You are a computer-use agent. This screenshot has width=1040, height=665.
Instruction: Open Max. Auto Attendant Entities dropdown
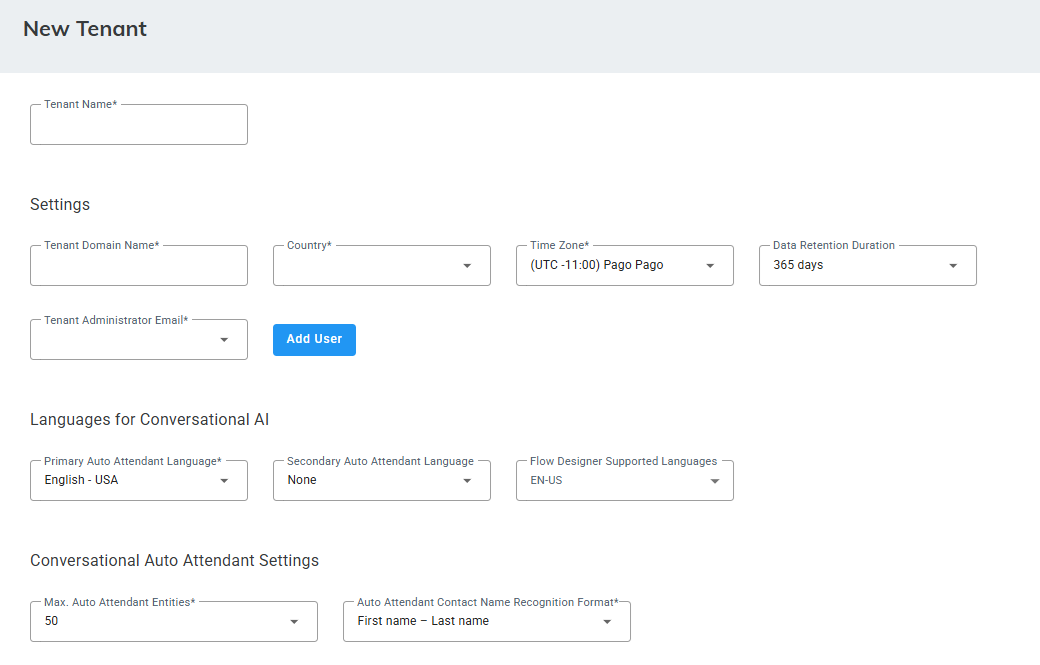[x=160, y=621]
